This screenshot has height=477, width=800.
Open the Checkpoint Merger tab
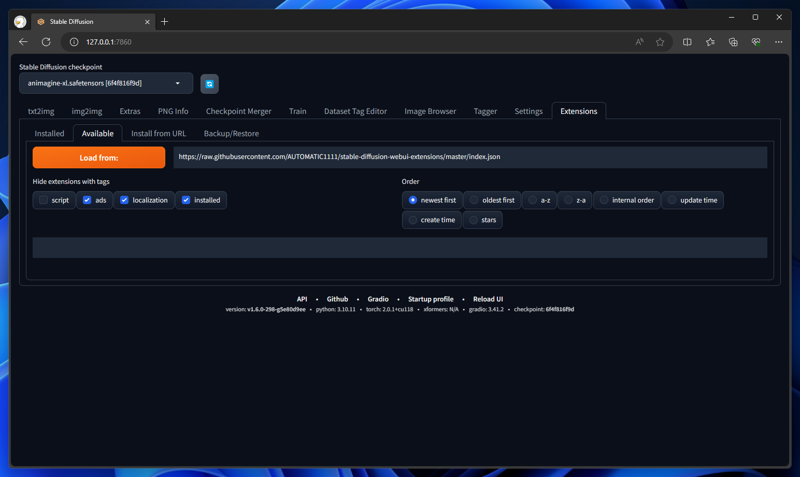coord(238,111)
